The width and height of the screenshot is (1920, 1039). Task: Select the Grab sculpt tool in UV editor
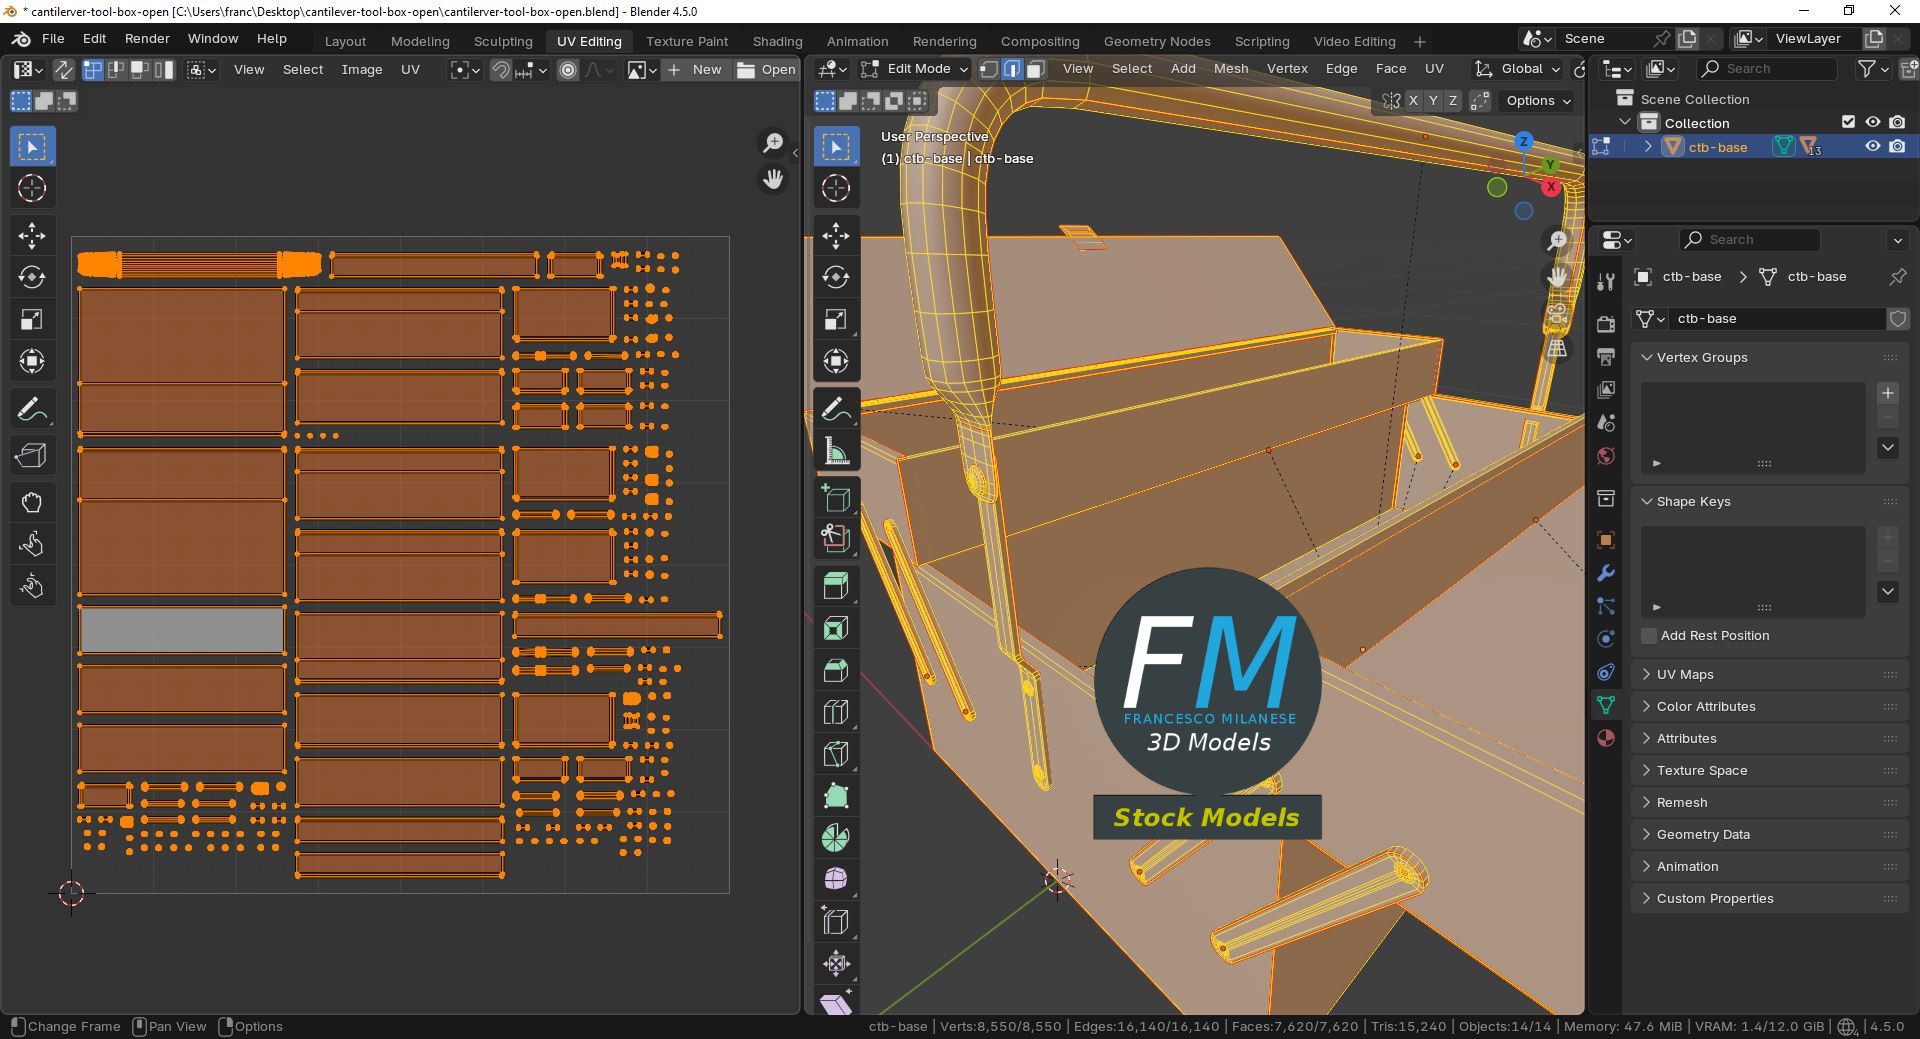tap(32, 502)
